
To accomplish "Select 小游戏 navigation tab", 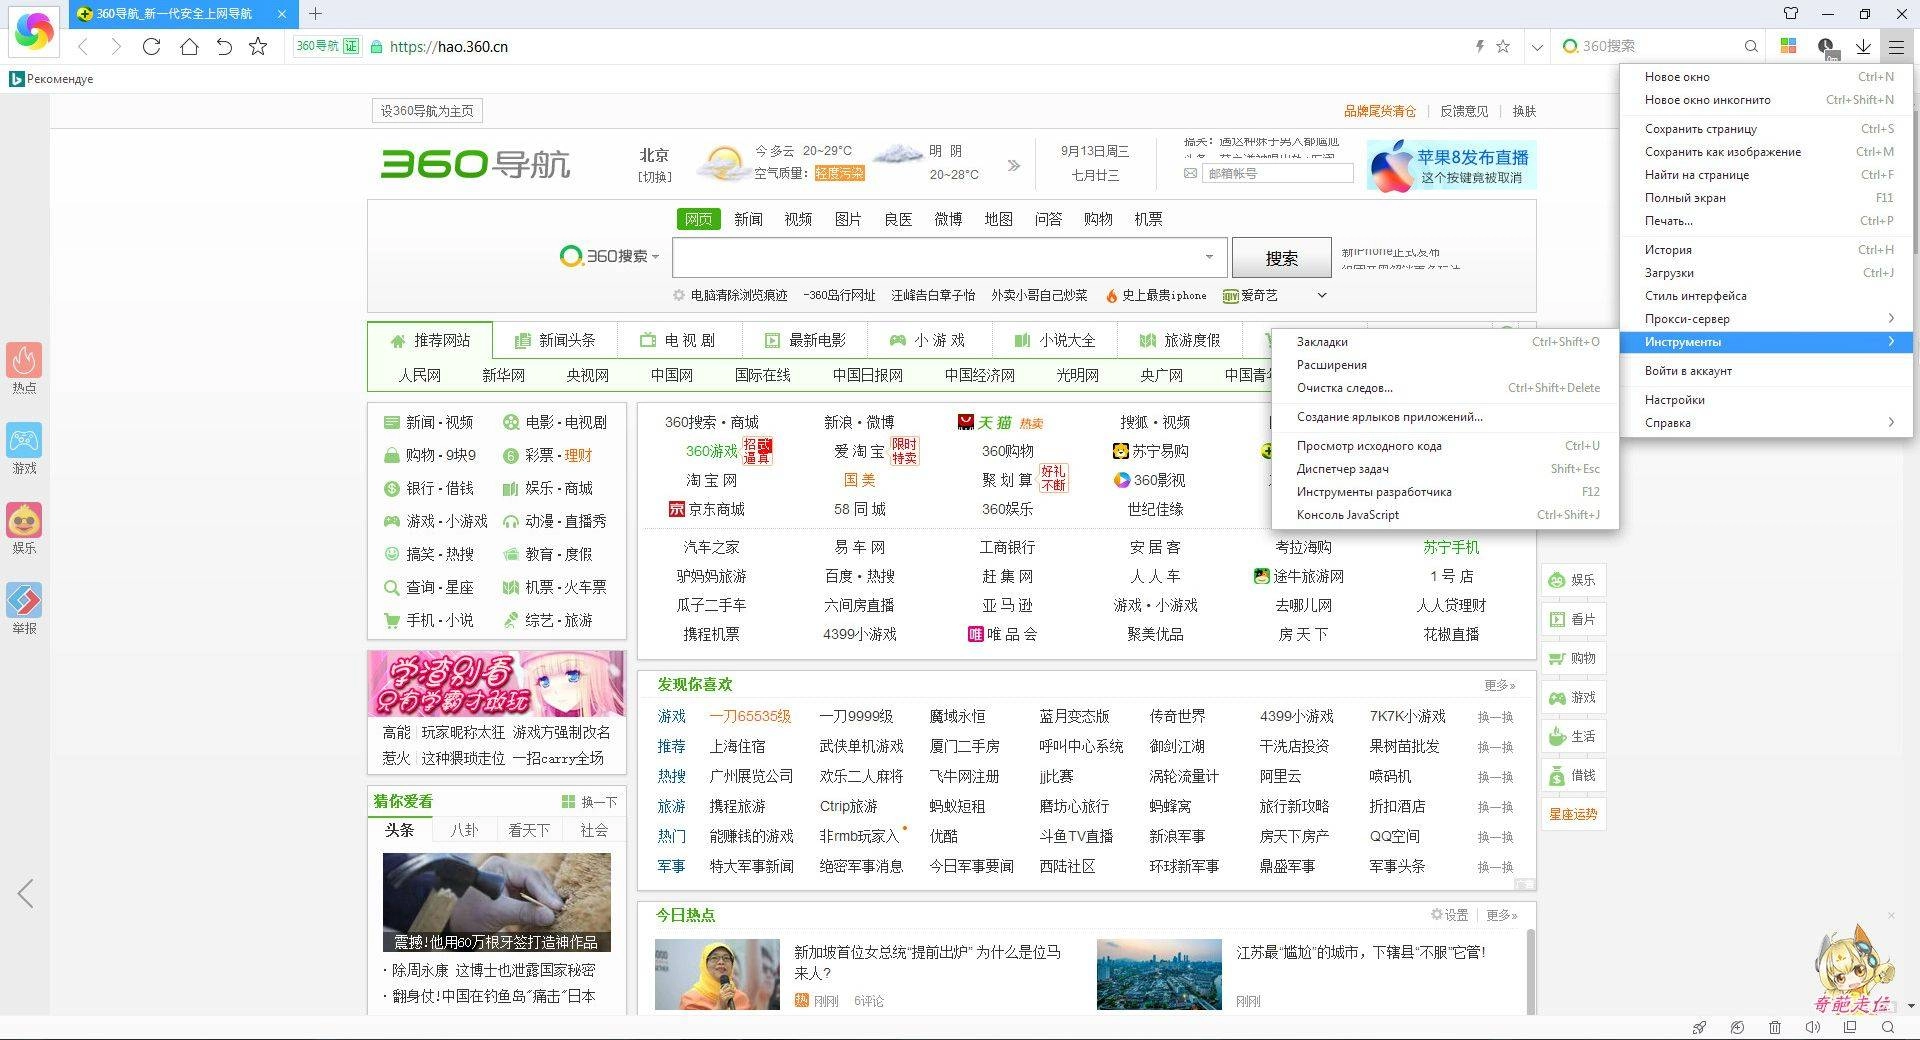I will click(929, 340).
